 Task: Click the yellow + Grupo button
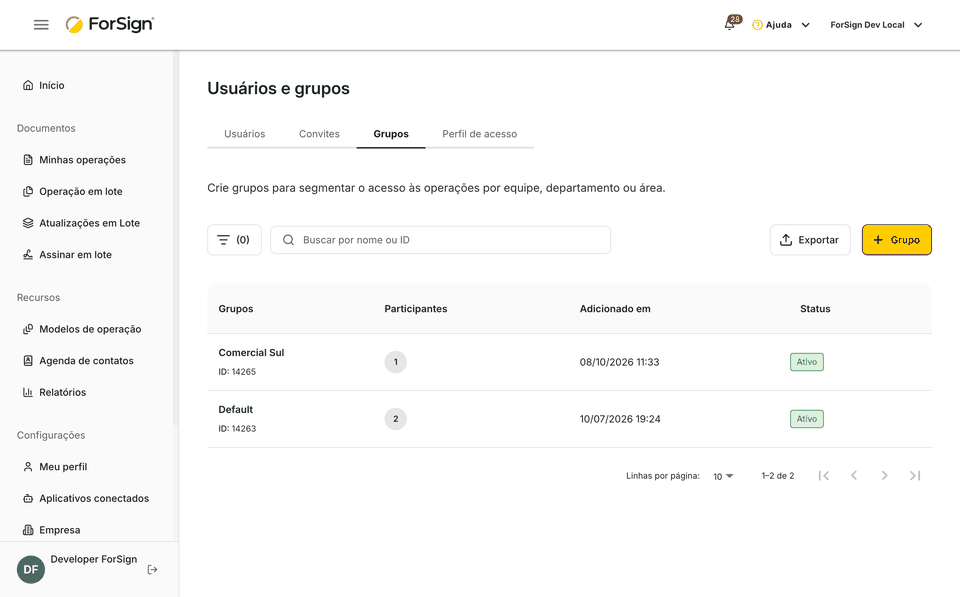896,239
